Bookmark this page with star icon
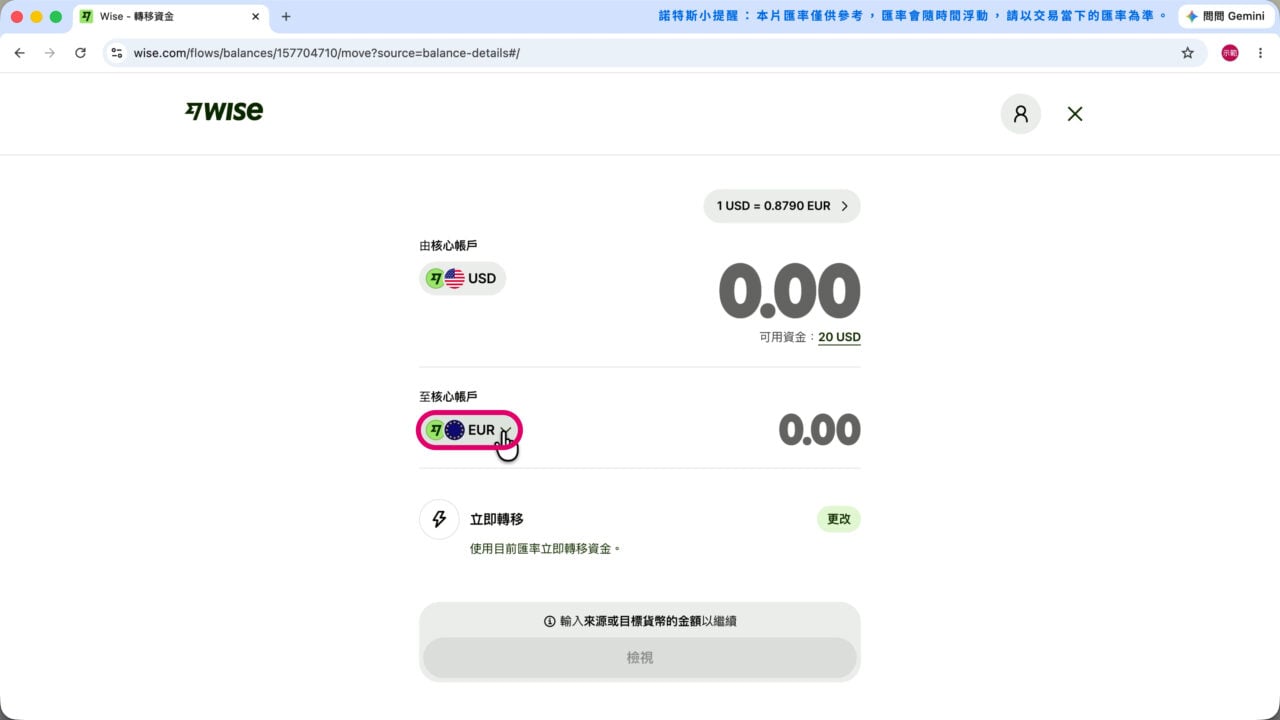The image size is (1280, 720). pyautogui.click(x=1188, y=53)
